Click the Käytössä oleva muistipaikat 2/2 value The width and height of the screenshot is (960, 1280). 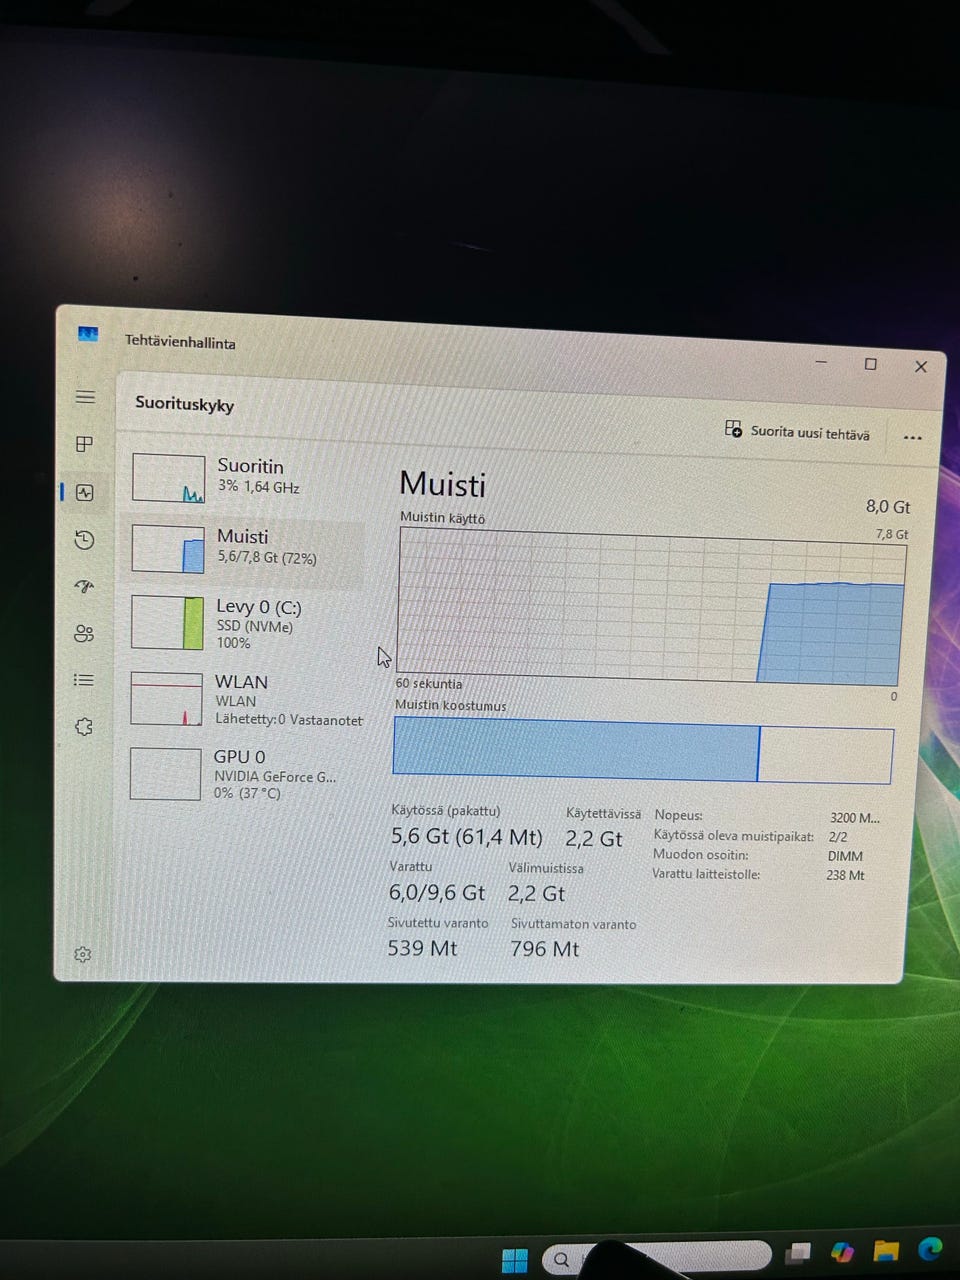point(838,837)
